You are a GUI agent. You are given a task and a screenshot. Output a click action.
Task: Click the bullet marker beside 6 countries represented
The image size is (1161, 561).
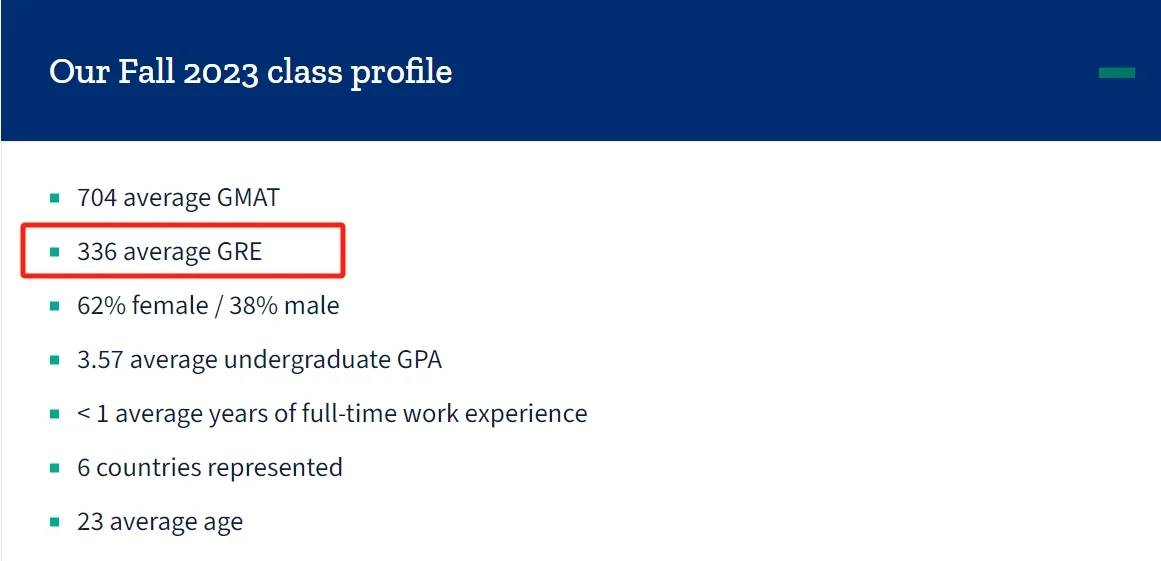(55, 468)
